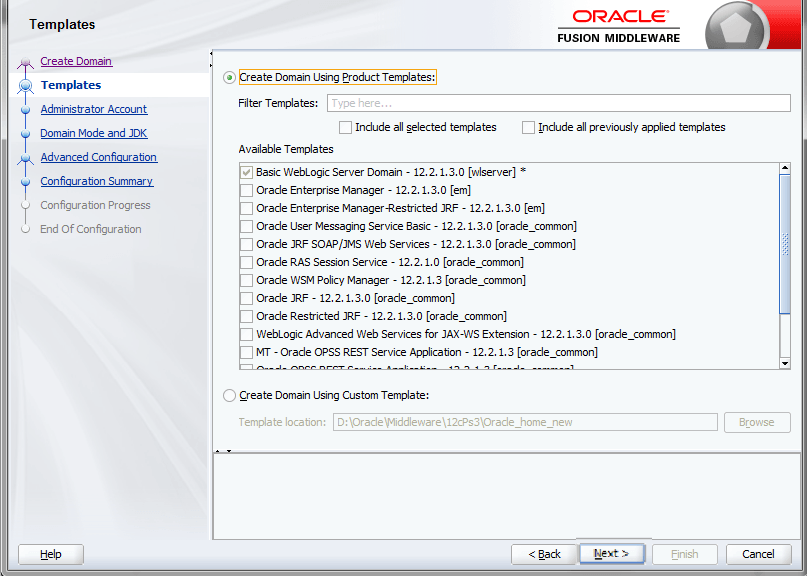Screen dimensions: 807x580
Task: Select the Templates step in the sidebar
Action: pos(71,85)
